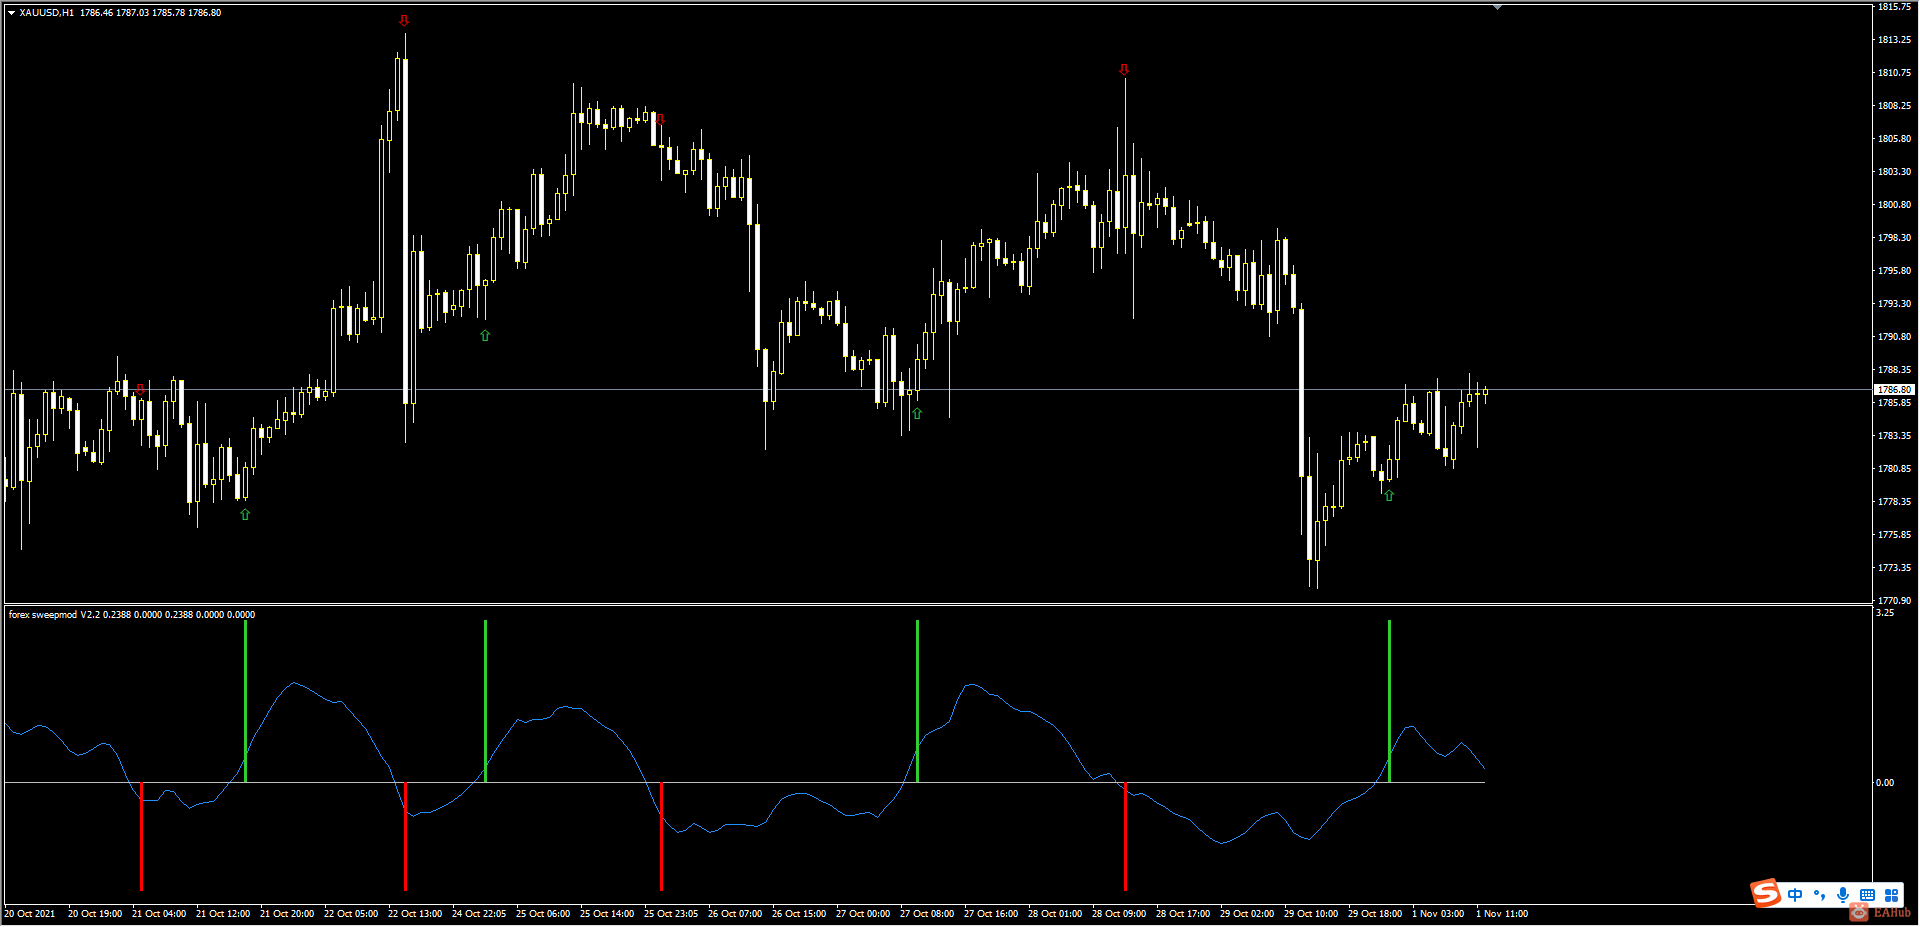This screenshot has height=927, width=1920.
Task: Select the red sell arrow beside the 25 Oct 23:05 candles
Action: 660,119
